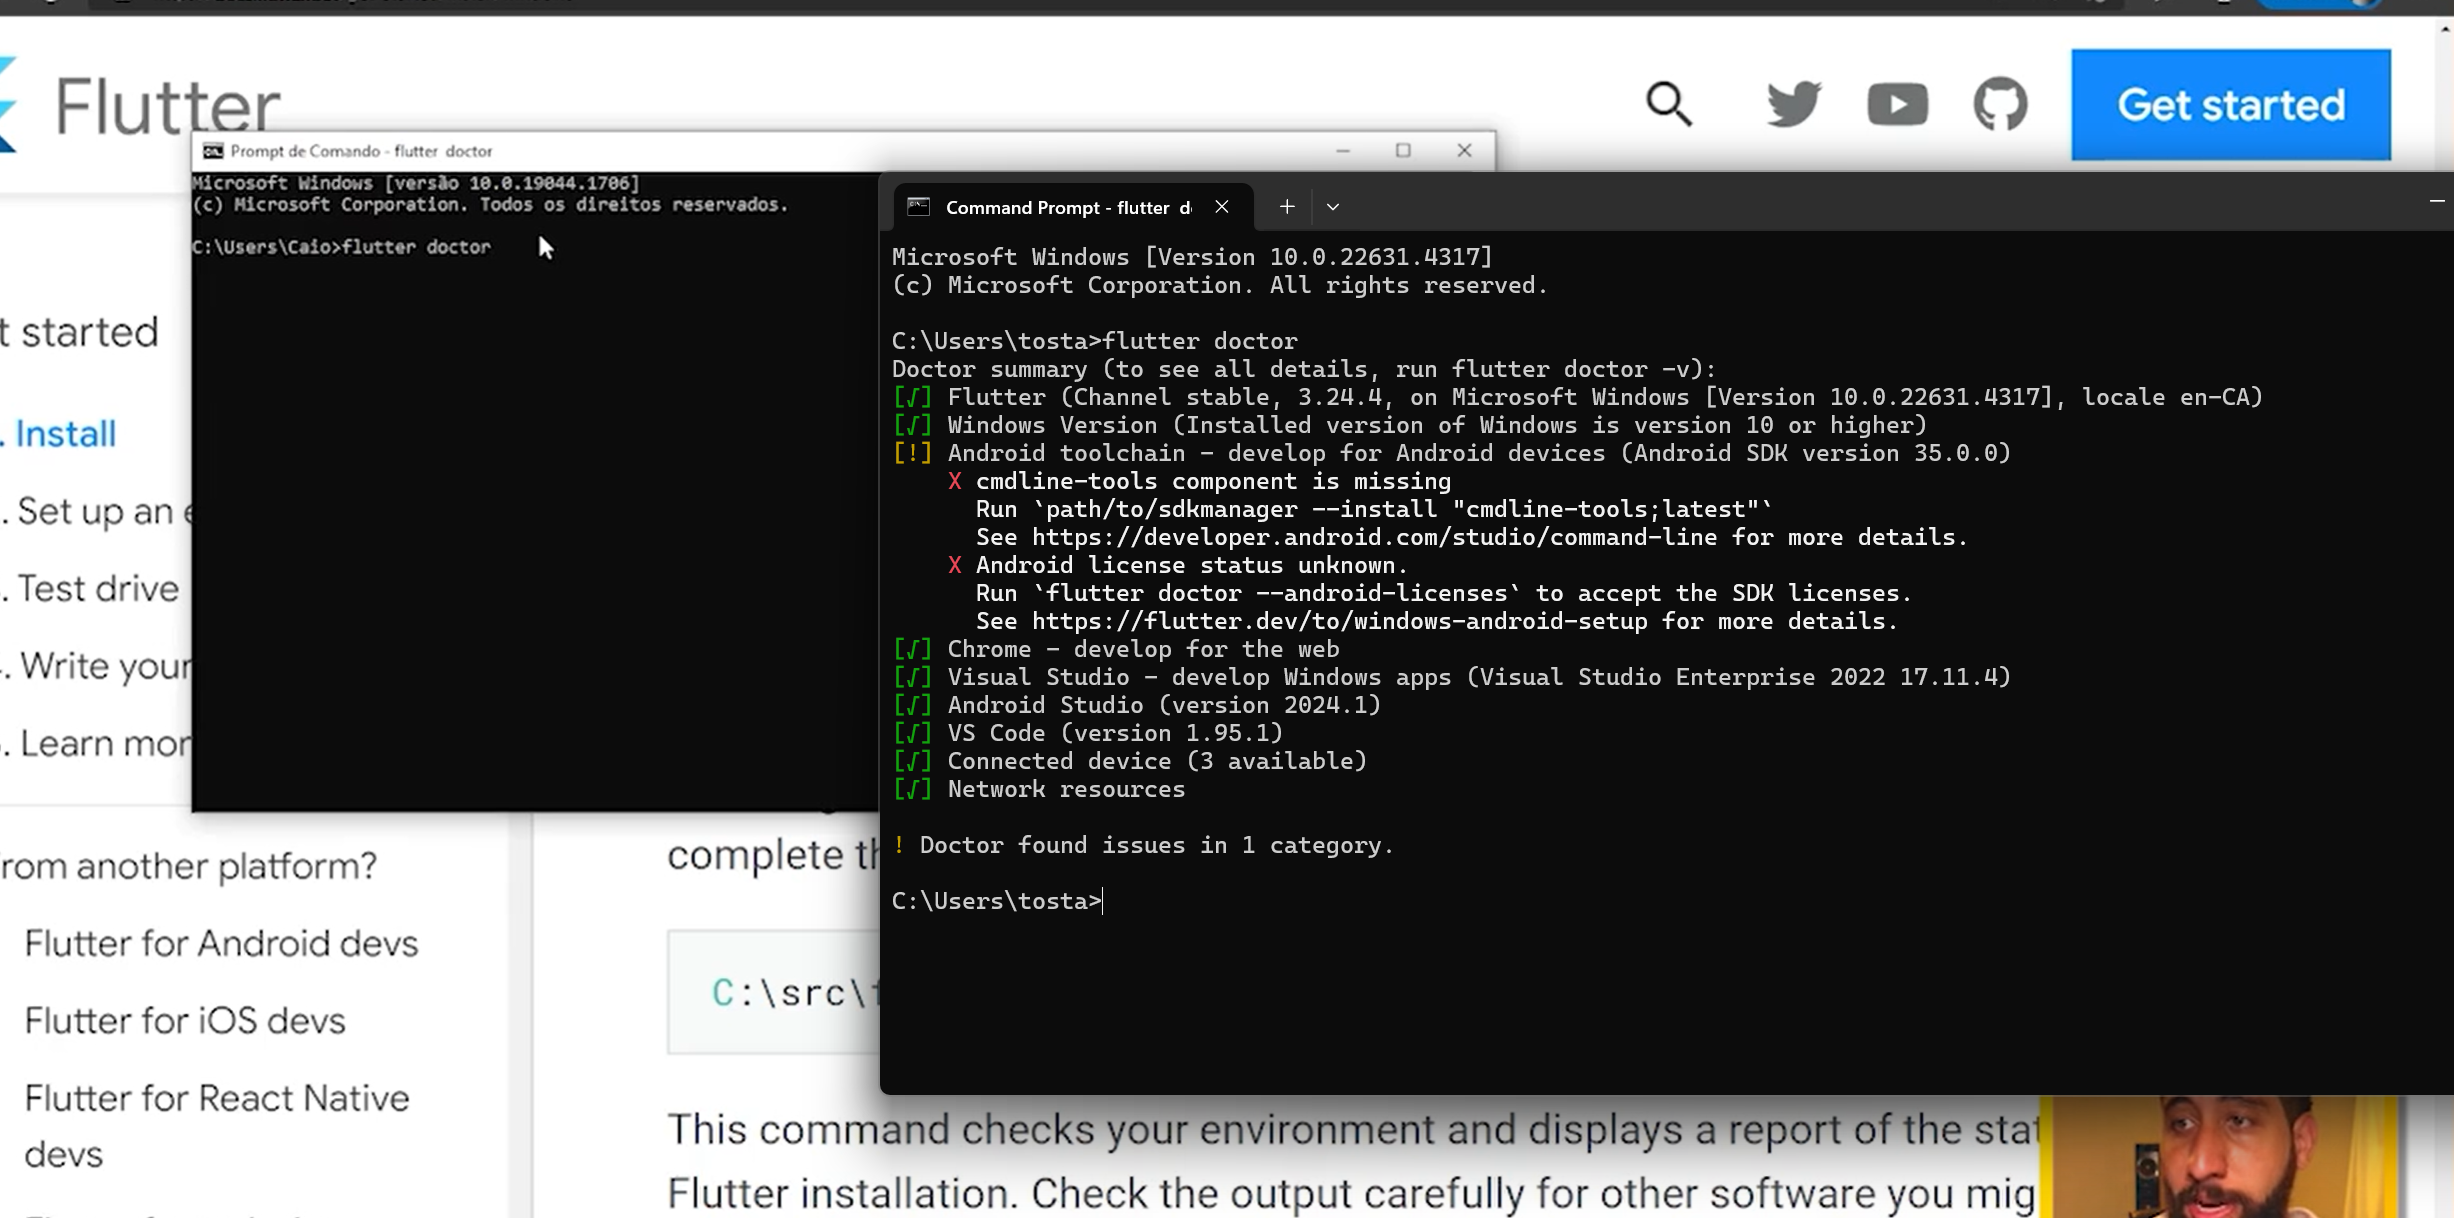The image size is (2454, 1218).
Task: Click the 'VS Code (version 1.95.1)' line
Action: point(1088,733)
